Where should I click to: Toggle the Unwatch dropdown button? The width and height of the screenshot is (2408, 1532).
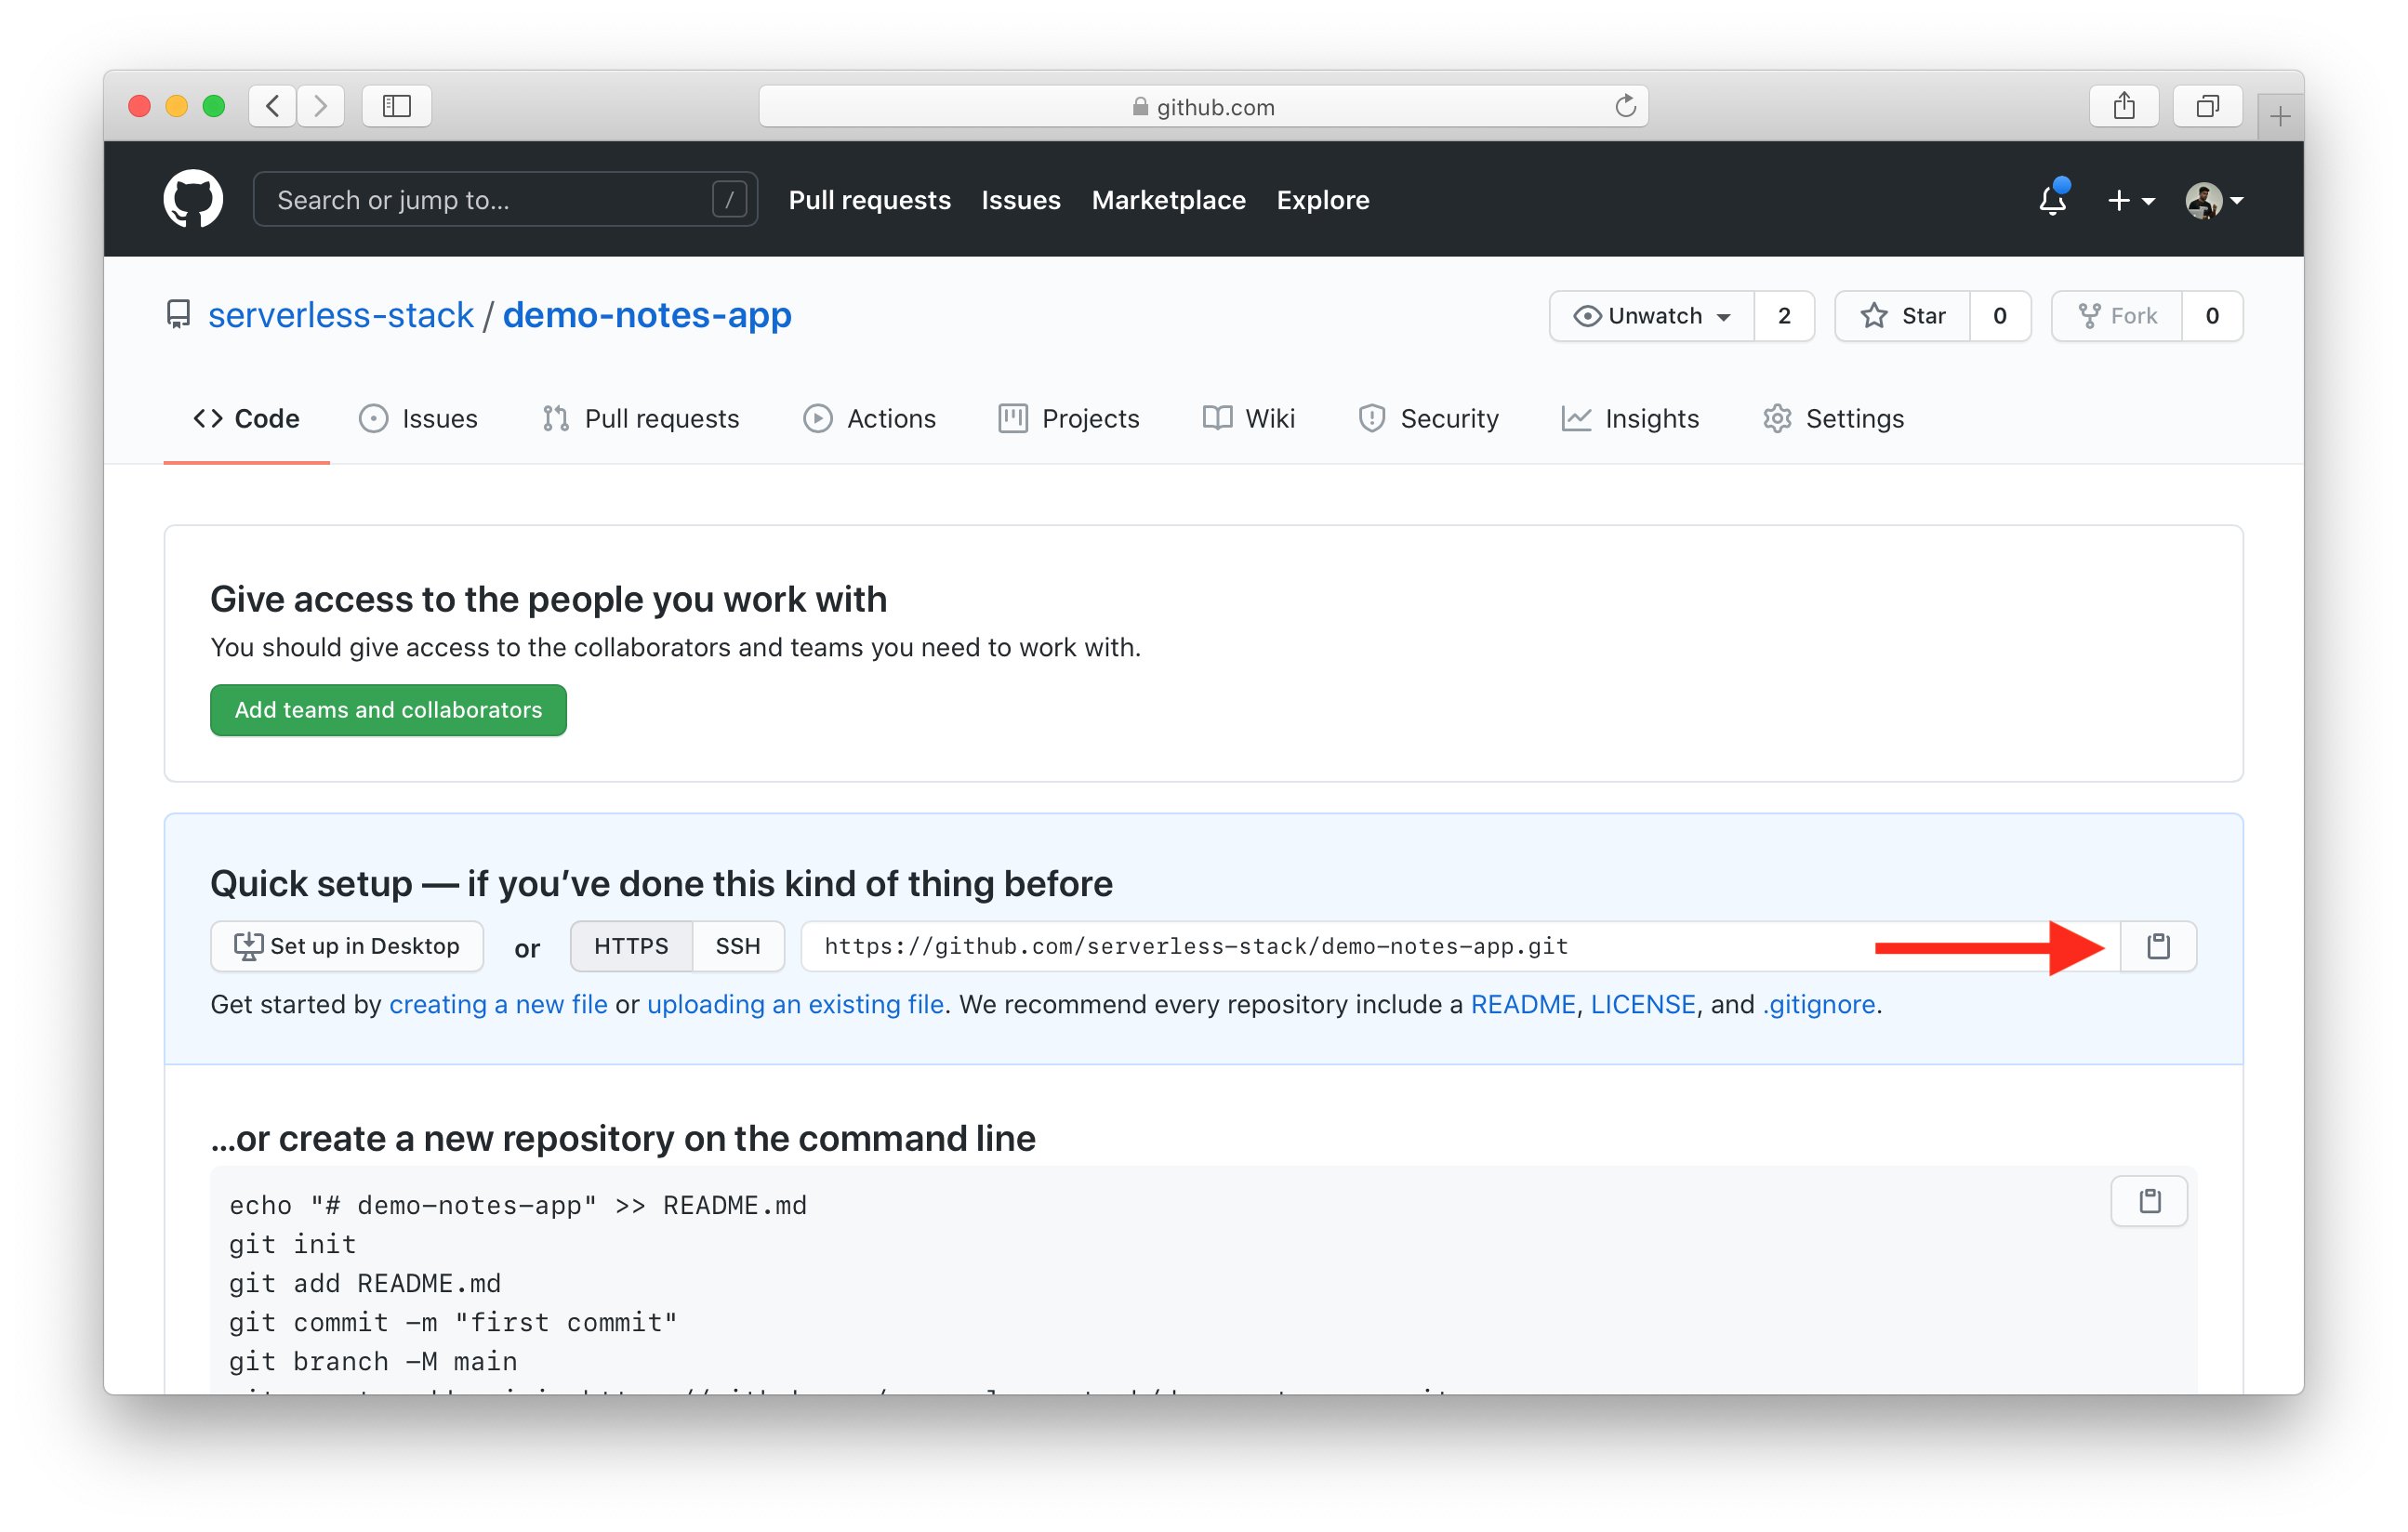[1648, 316]
